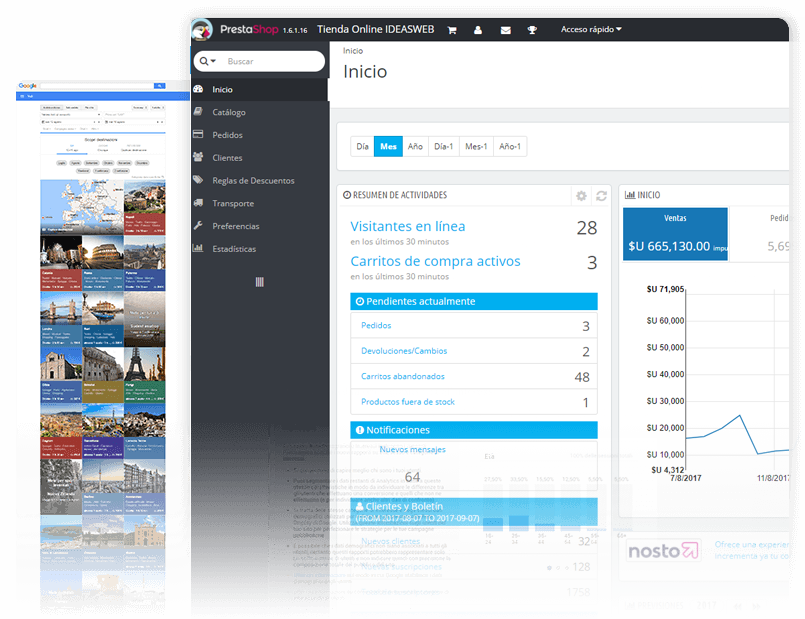Open the envelope messages icon in header

pyautogui.click(x=506, y=30)
